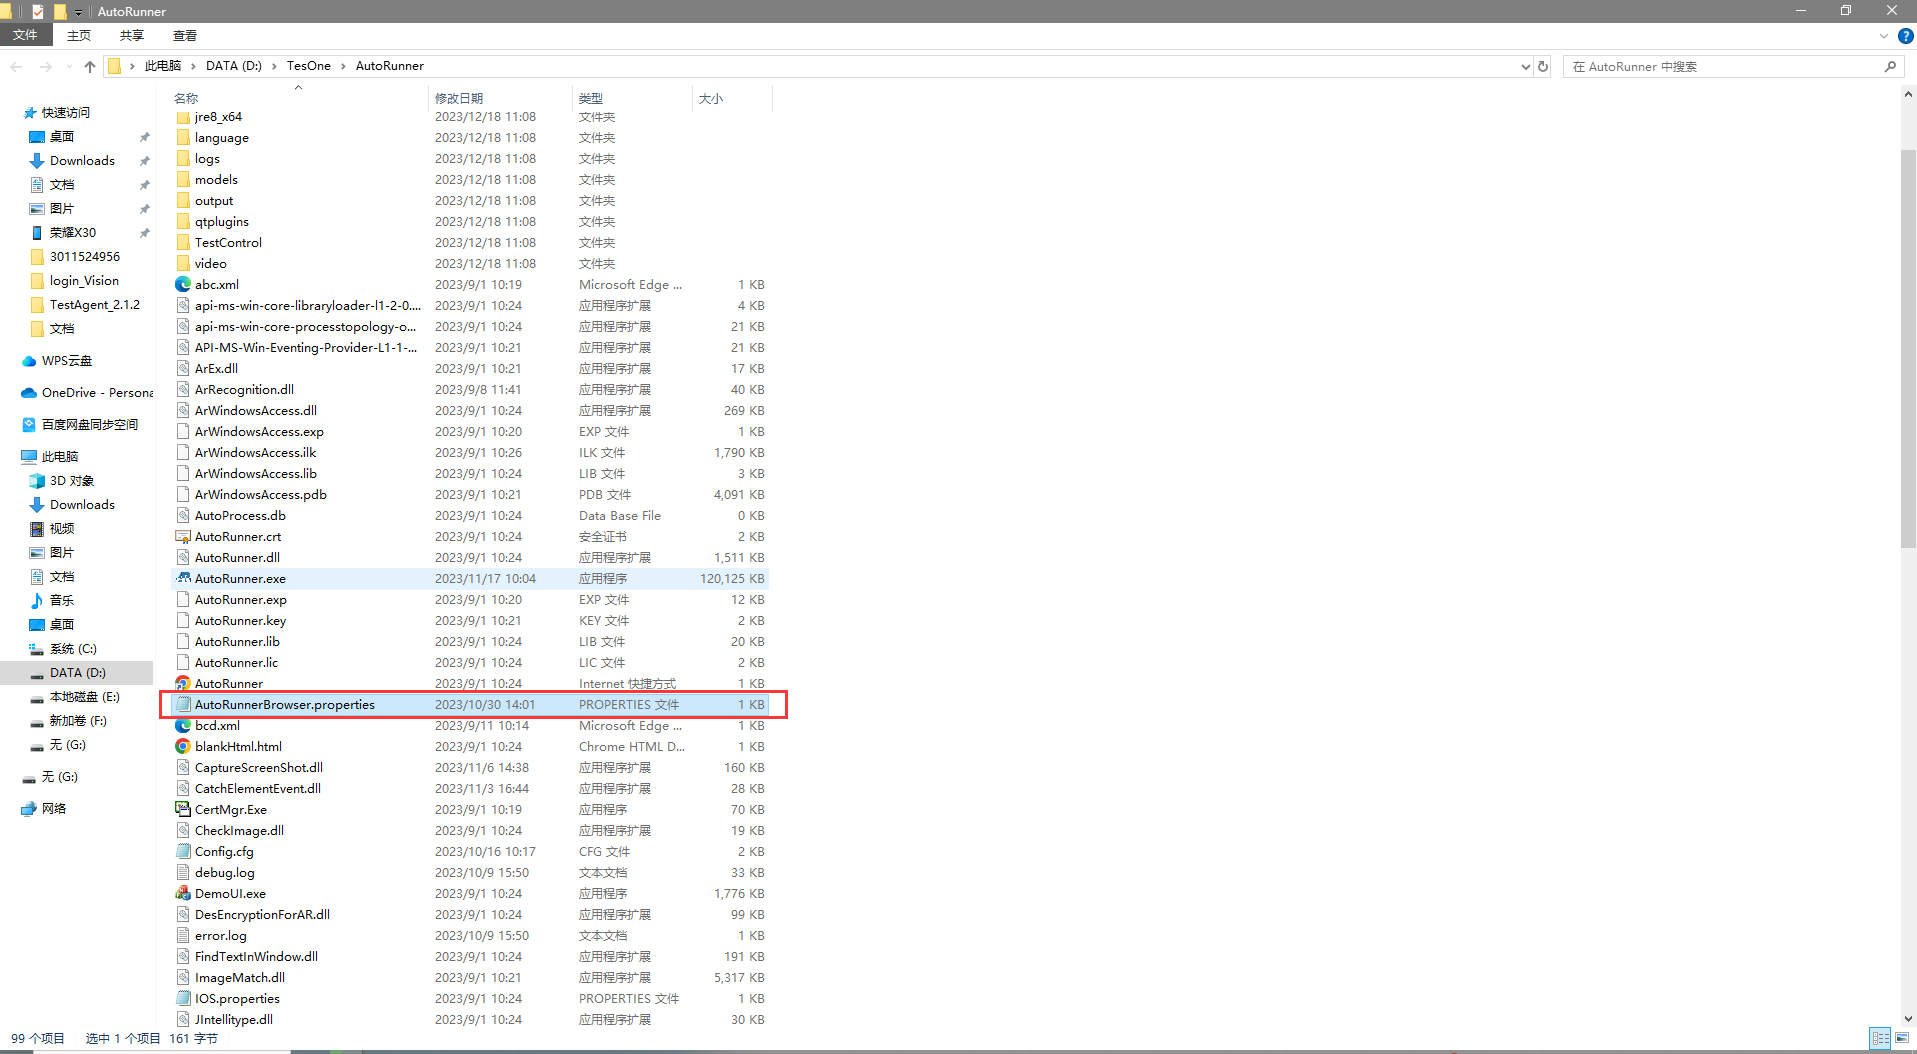Image resolution: width=1917 pixels, height=1054 pixels.
Task: Open recent locations dropdown arrow
Action: point(68,67)
